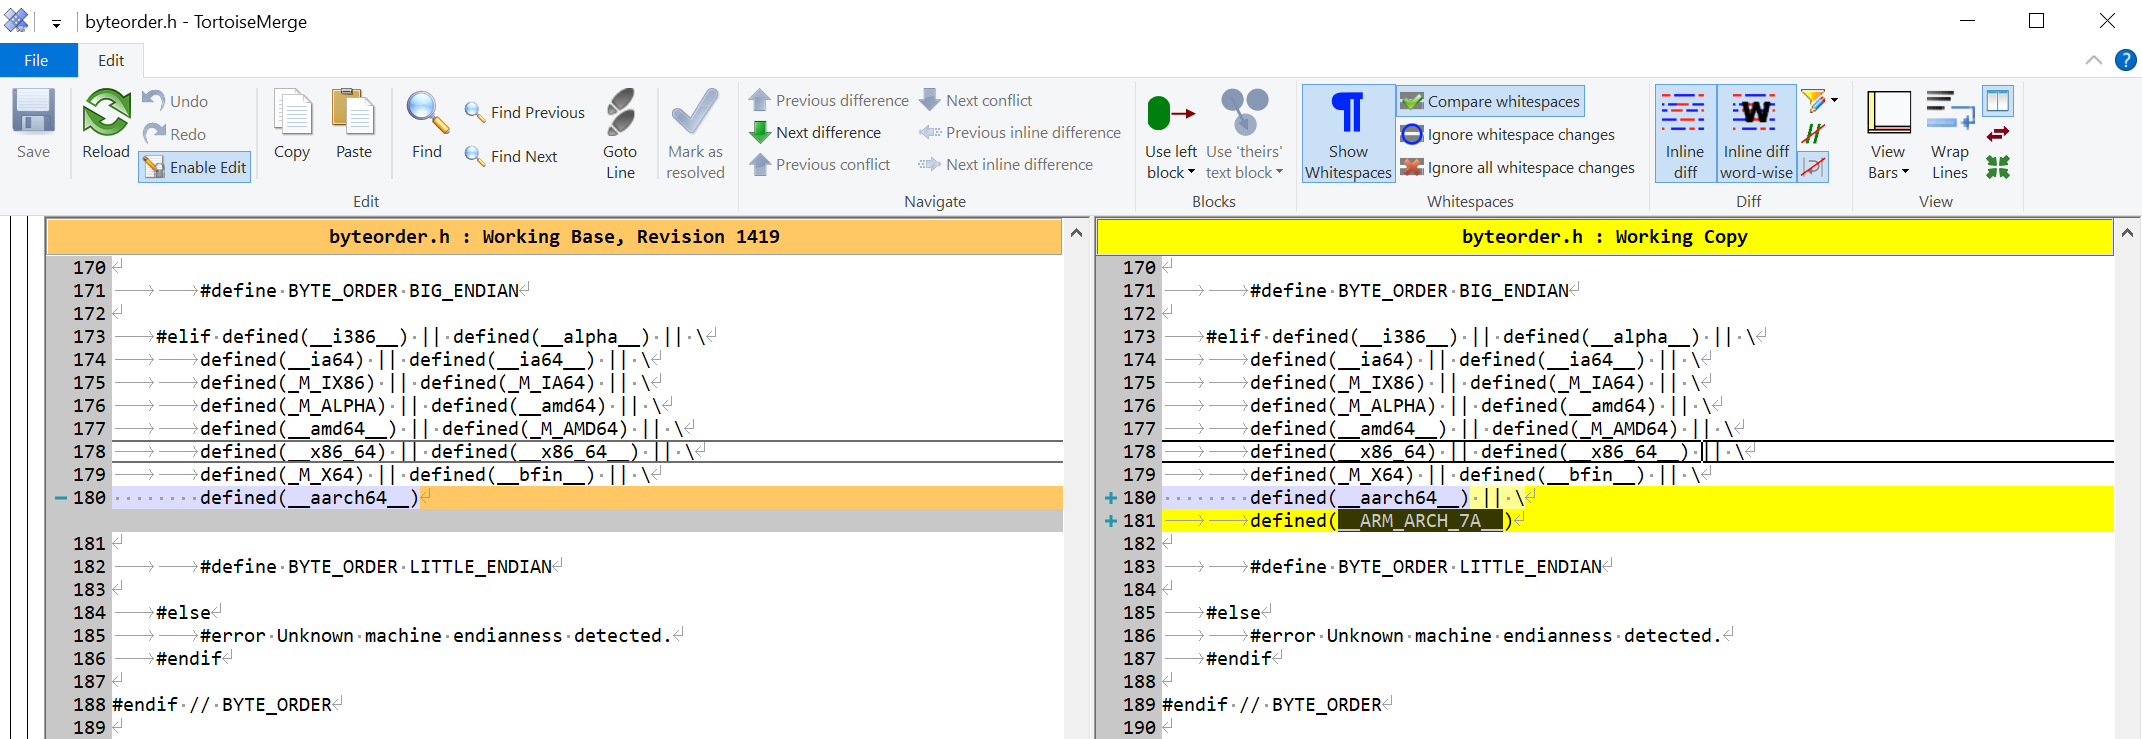Toggle Enable Edit mode
This screenshot has height=739, width=2142.
pos(194,167)
